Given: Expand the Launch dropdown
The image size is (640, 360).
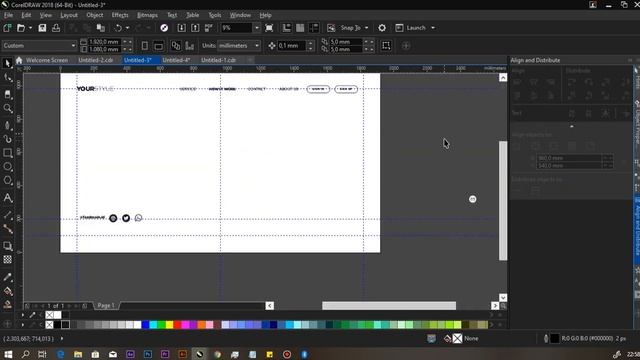Looking at the screenshot, I should click(x=433, y=28).
